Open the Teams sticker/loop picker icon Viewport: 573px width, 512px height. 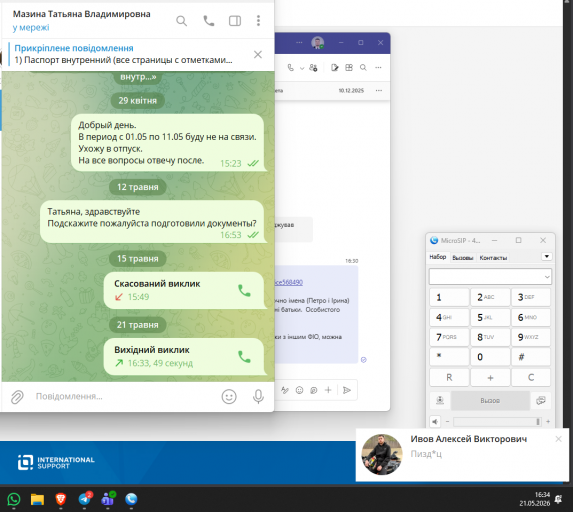pyautogui.click(x=314, y=390)
